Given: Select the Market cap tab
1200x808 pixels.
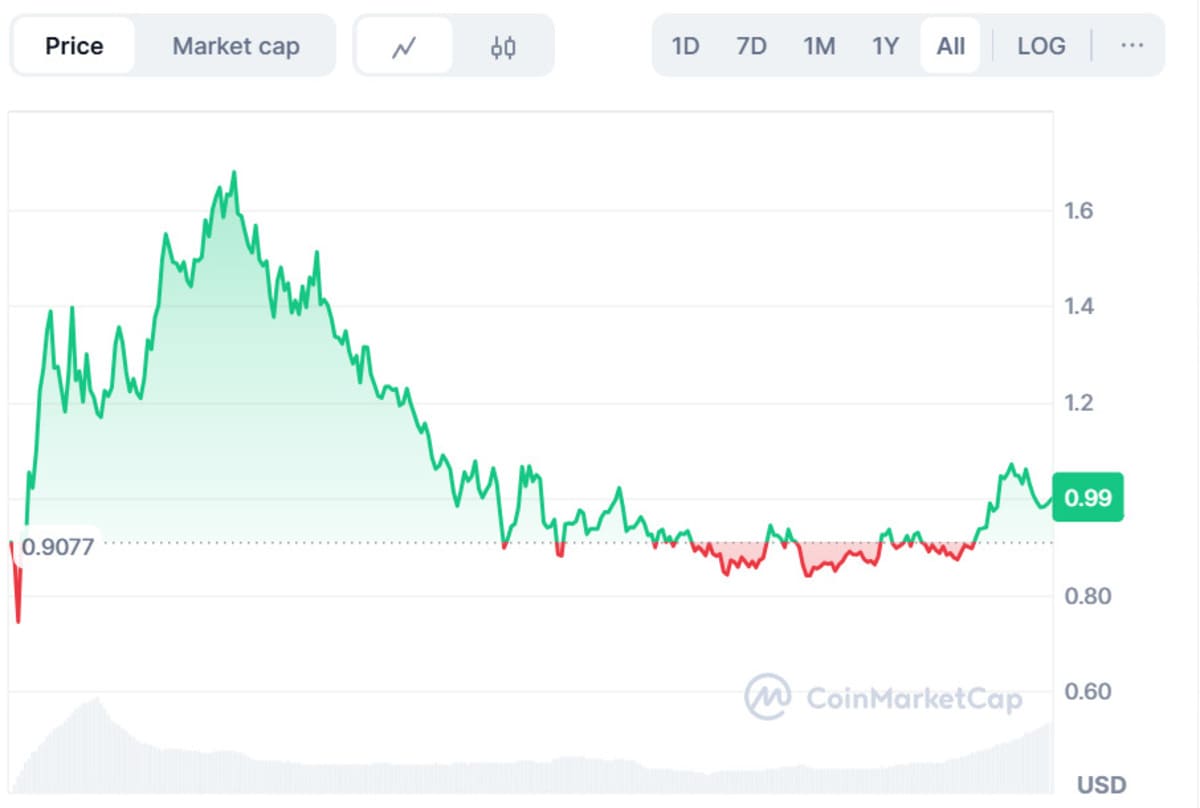Looking at the screenshot, I should 235,46.
